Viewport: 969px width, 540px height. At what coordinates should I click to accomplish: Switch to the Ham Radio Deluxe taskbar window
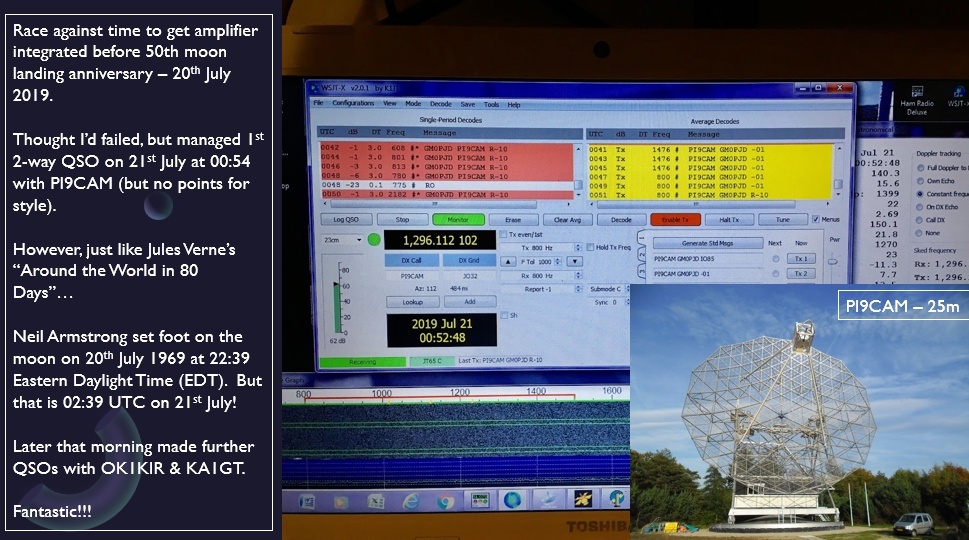pyautogui.click(x=480, y=500)
